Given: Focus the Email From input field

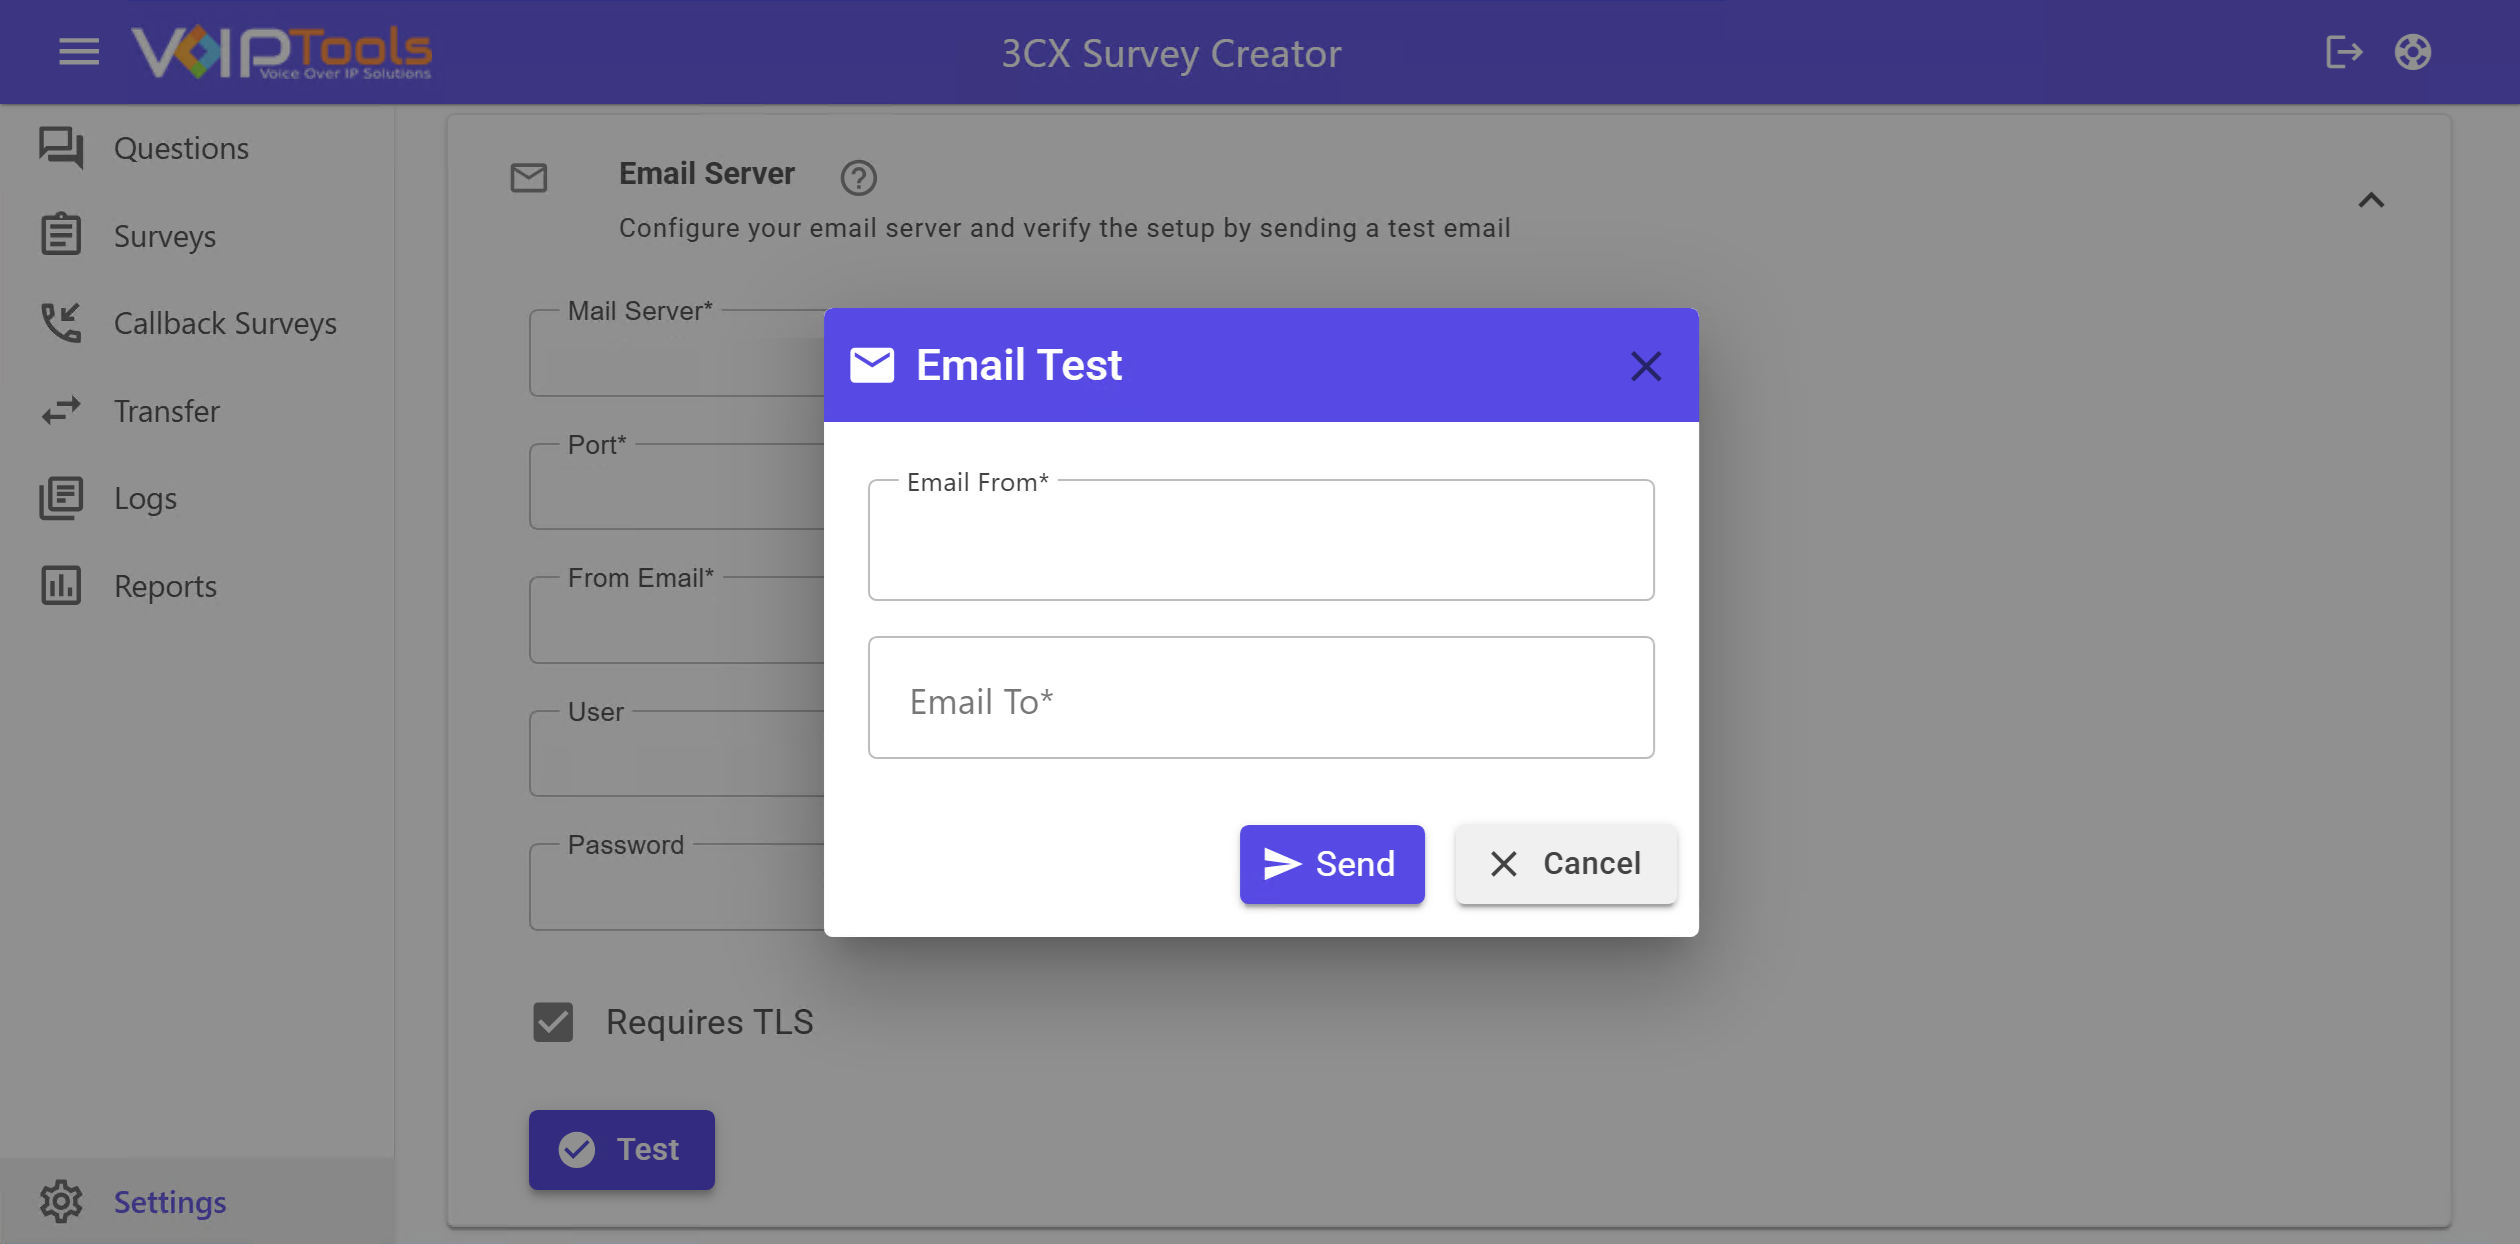Looking at the screenshot, I should 1261,540.
